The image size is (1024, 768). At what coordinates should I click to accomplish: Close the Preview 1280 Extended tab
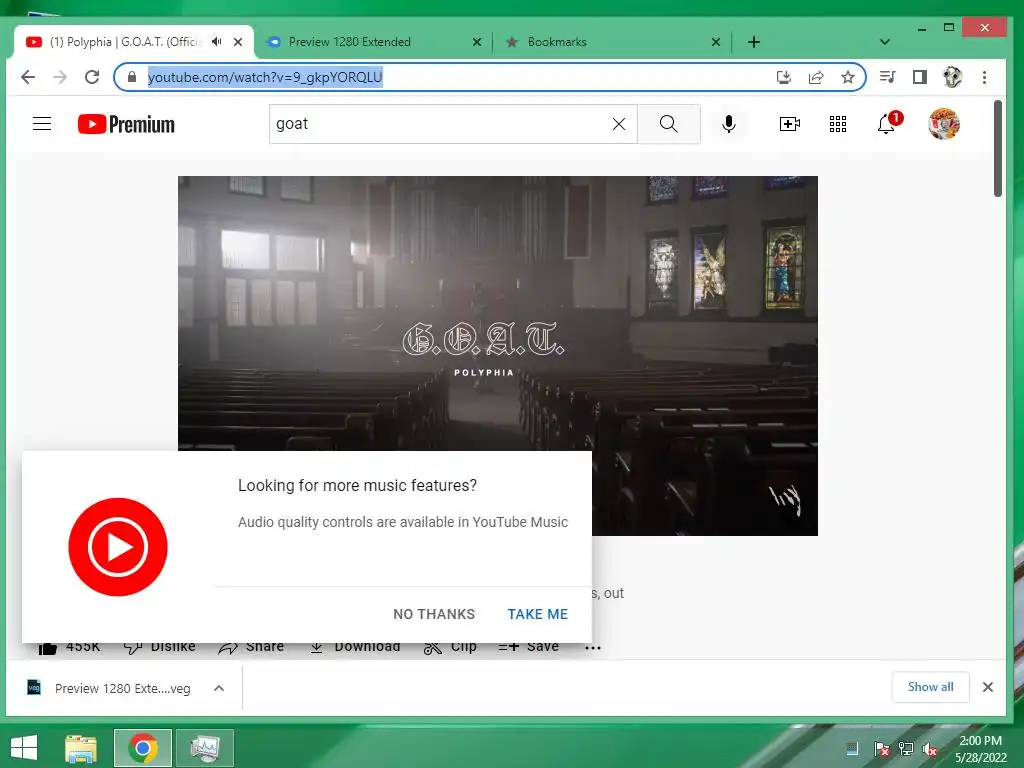tap(477, 42)
